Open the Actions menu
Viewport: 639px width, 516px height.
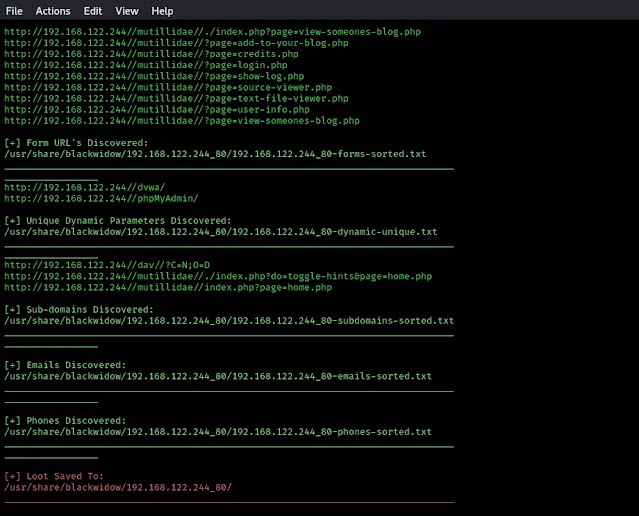pyautogui.click(x=53, y=11)
